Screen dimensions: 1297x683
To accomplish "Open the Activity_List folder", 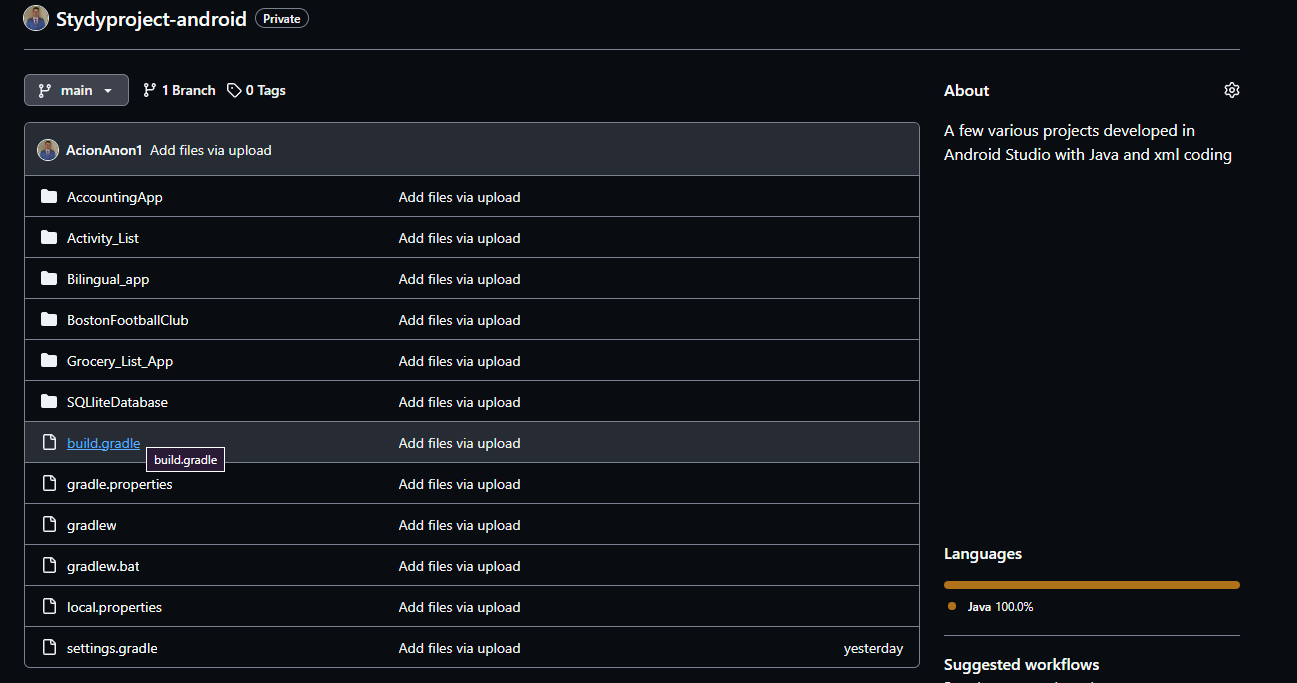I will pos(103,238).
